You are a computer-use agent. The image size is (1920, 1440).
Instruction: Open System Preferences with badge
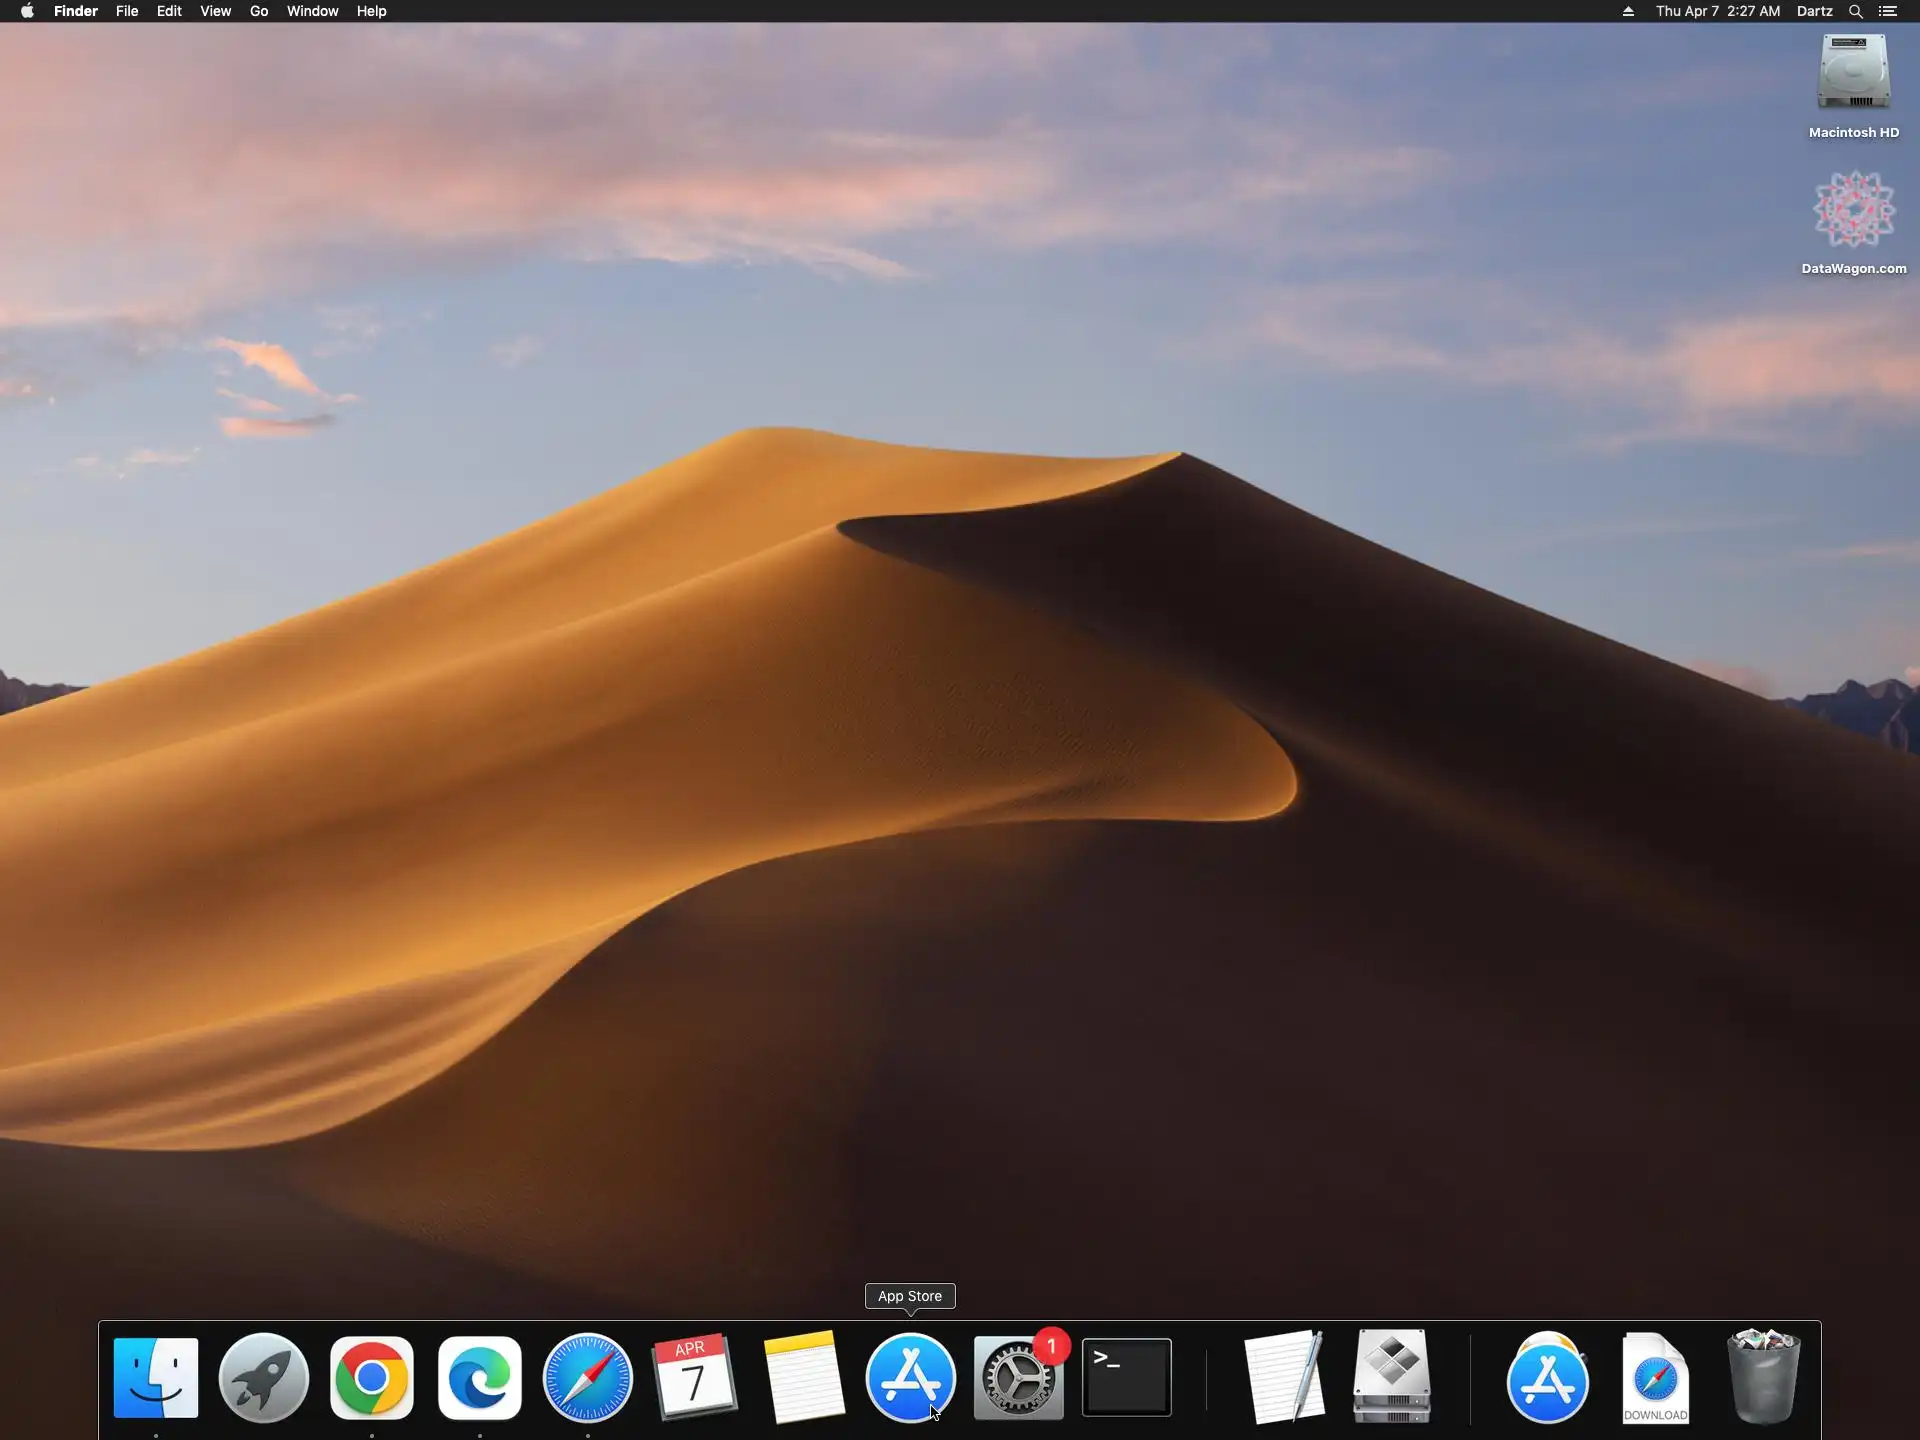click(x=1018, y=1378)
